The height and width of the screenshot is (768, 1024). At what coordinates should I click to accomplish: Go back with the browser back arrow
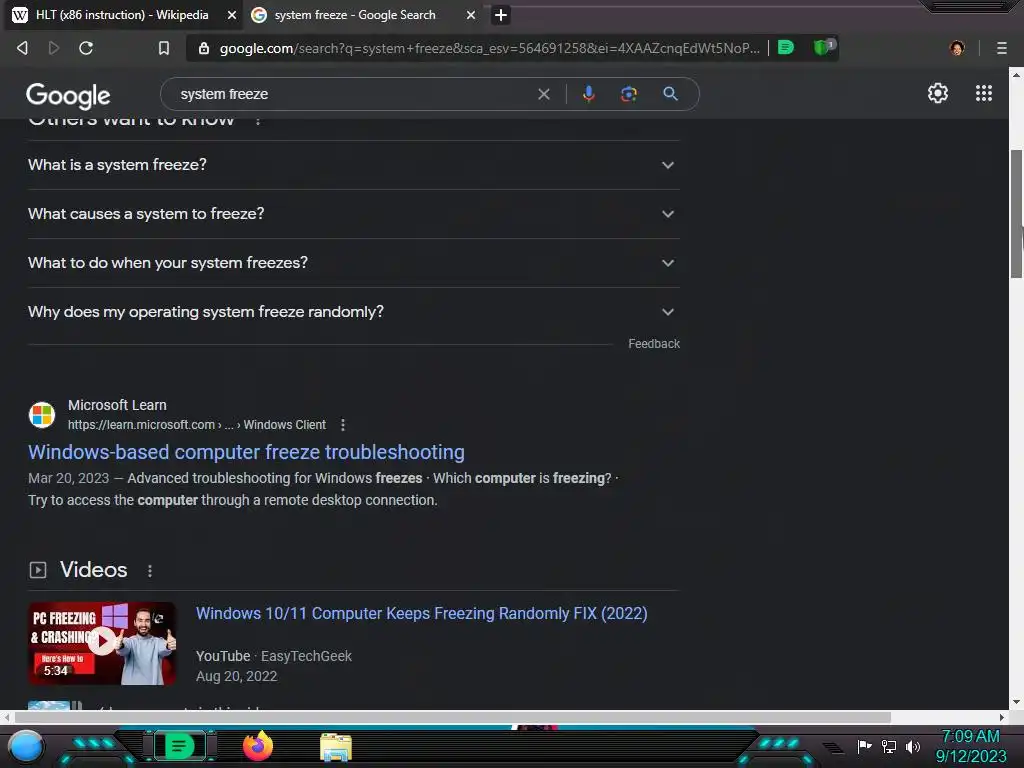point(22,48)
